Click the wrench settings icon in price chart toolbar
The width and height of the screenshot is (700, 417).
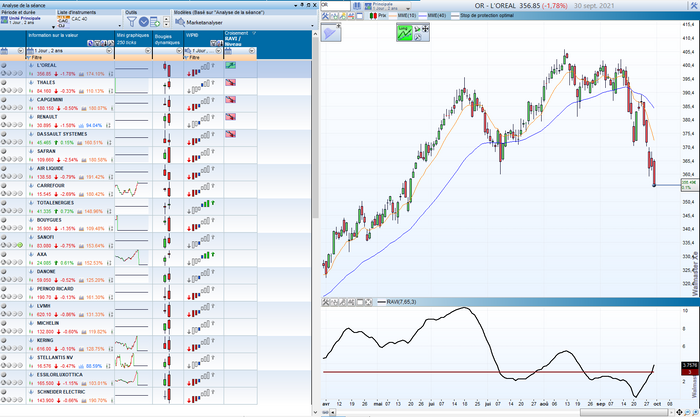tap(325, 16)
